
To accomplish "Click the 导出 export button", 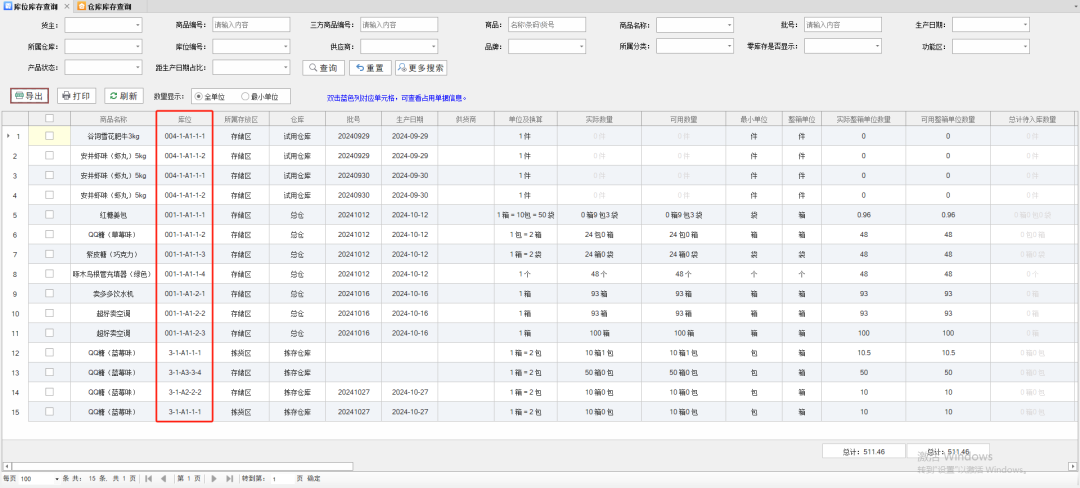I will point(30,96).
